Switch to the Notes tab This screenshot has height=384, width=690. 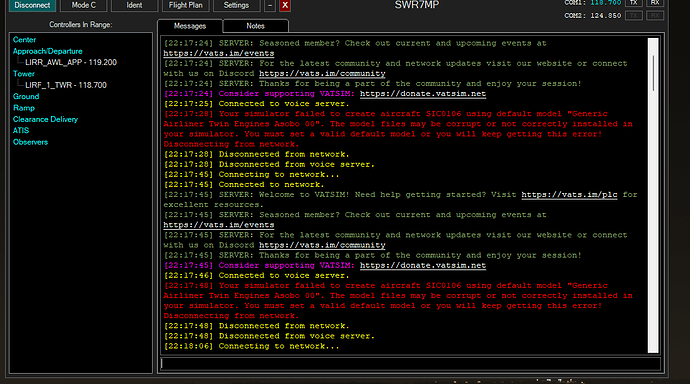256,26
